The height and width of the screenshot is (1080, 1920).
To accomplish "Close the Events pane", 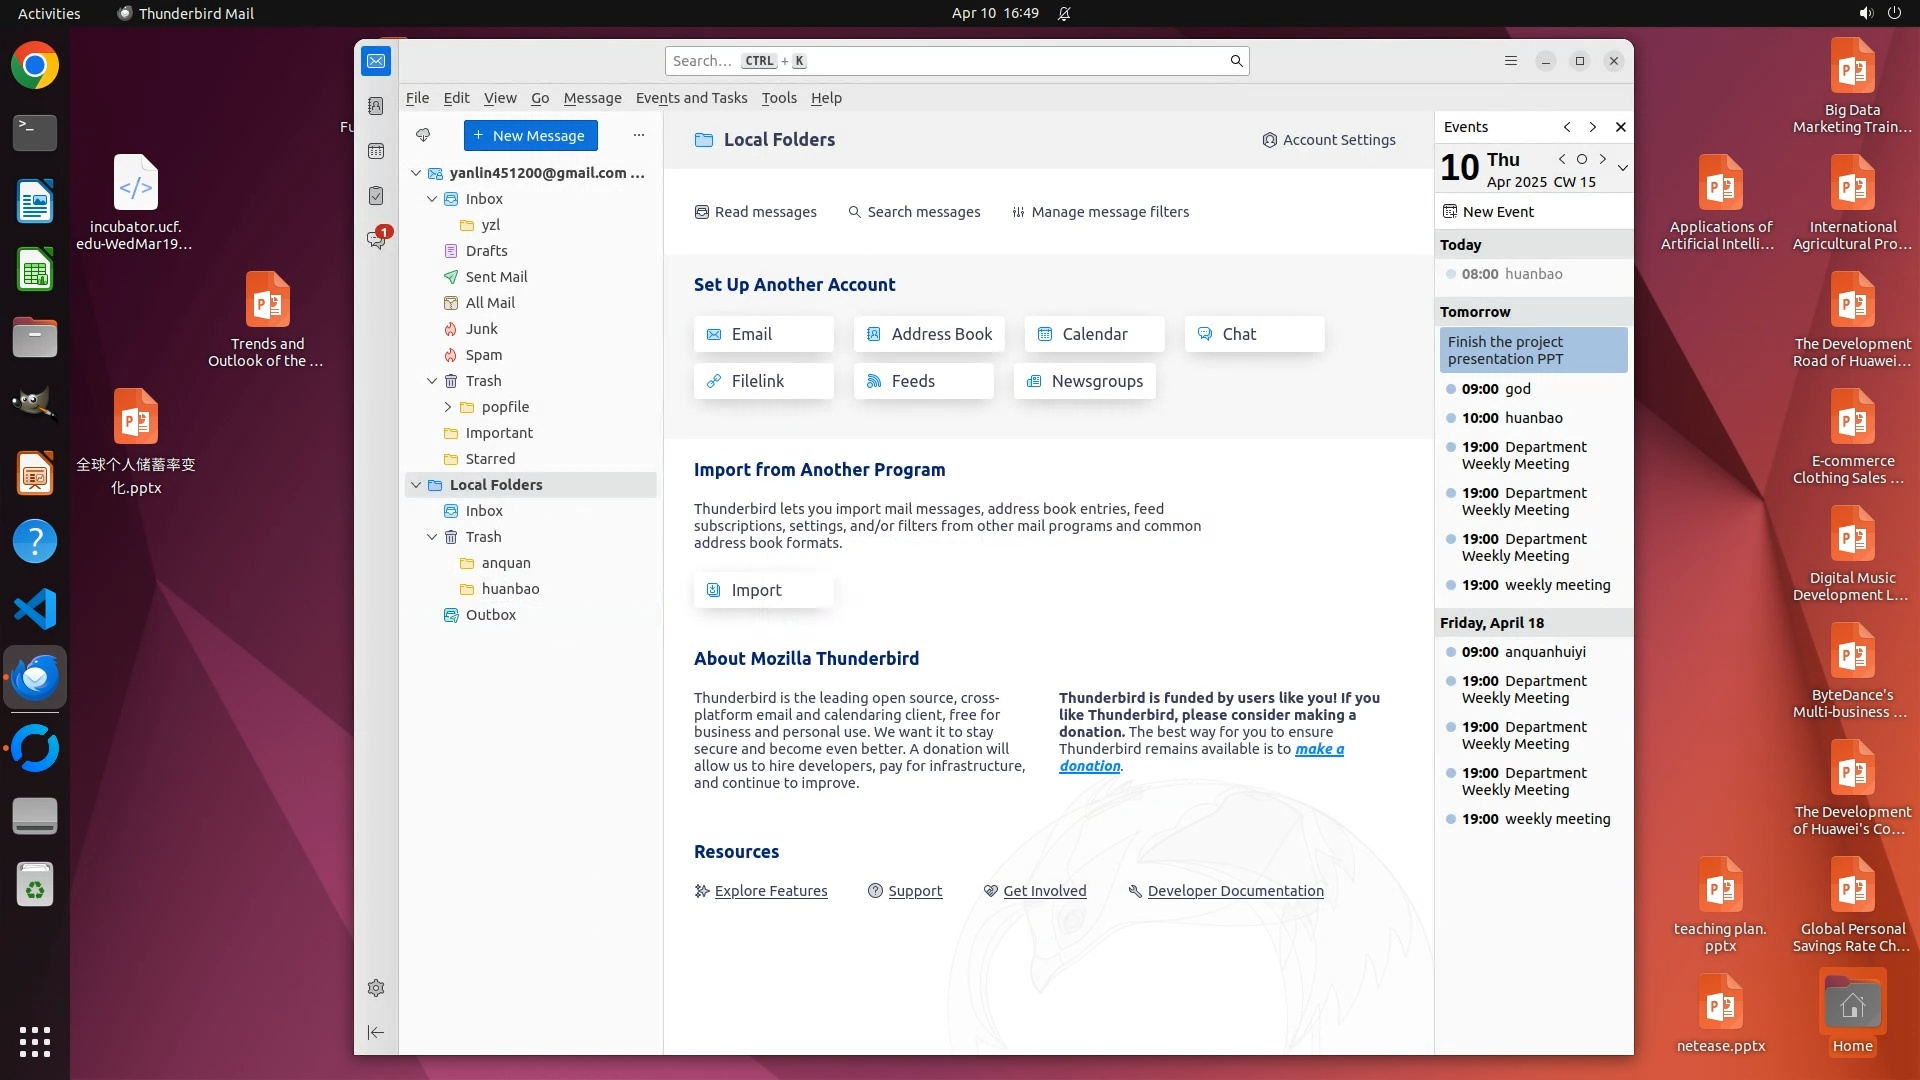I will pos(1621,127).
